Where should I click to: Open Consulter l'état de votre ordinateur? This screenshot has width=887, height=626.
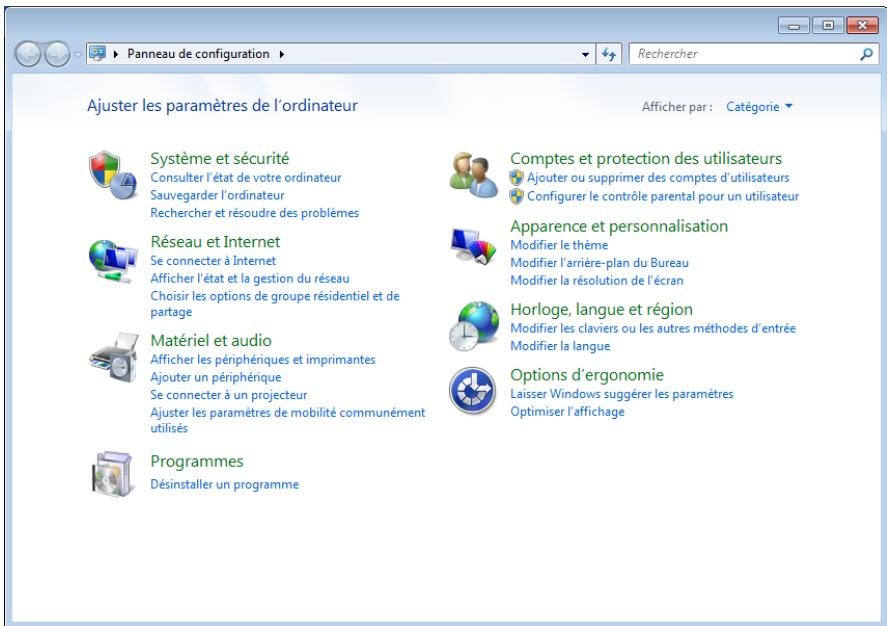pos(246,178)
